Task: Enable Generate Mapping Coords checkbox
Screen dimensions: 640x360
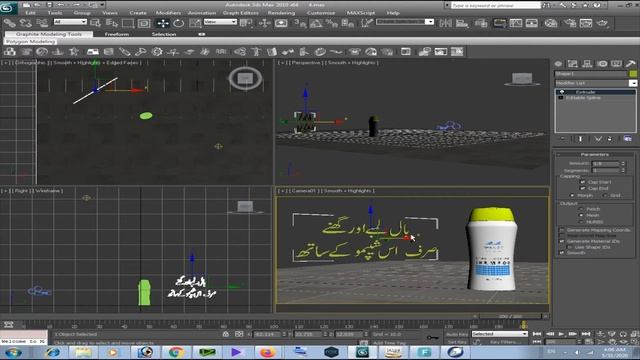Action: coord(562,230)
